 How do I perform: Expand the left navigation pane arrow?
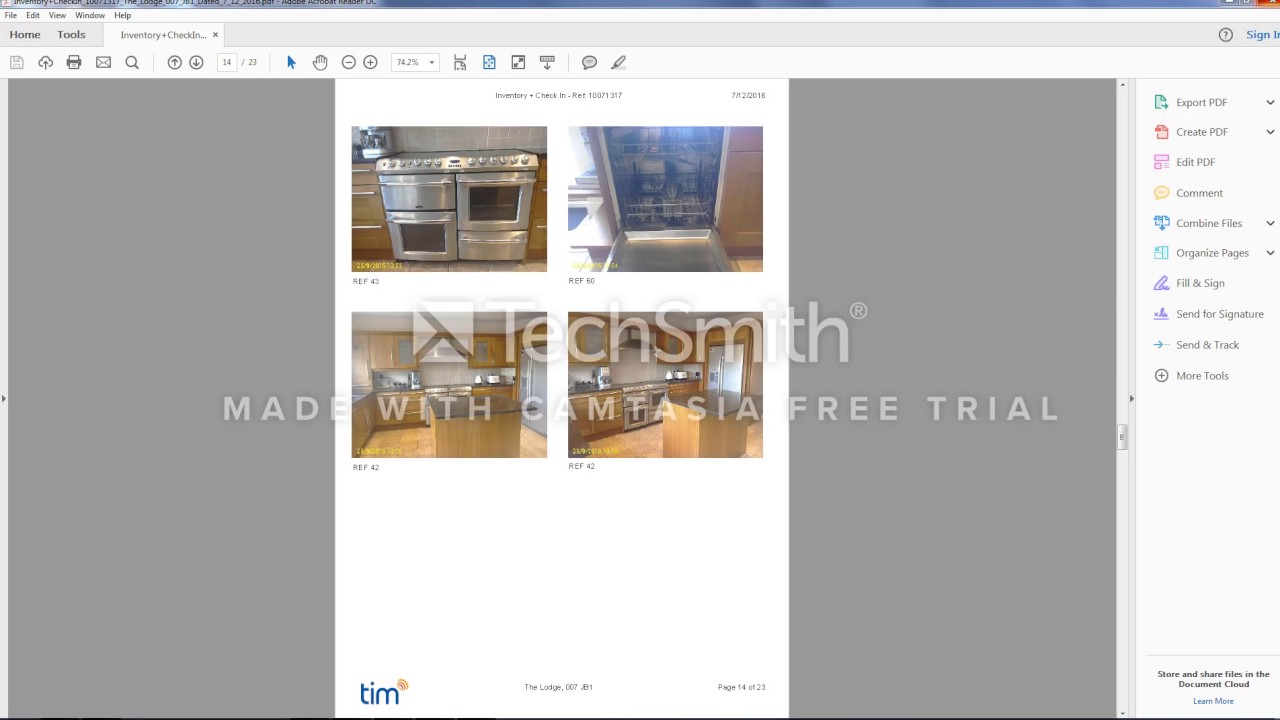[x=4, y=398]
